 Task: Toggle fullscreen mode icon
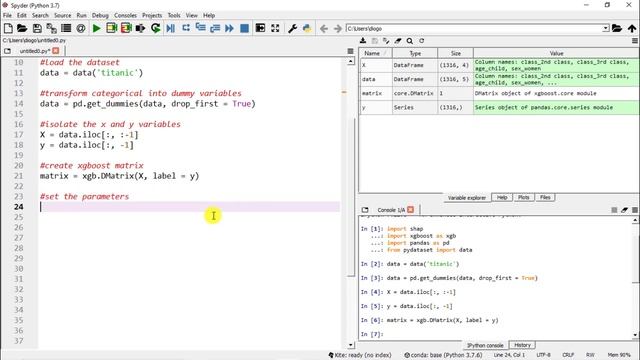(x=275, y=28)
